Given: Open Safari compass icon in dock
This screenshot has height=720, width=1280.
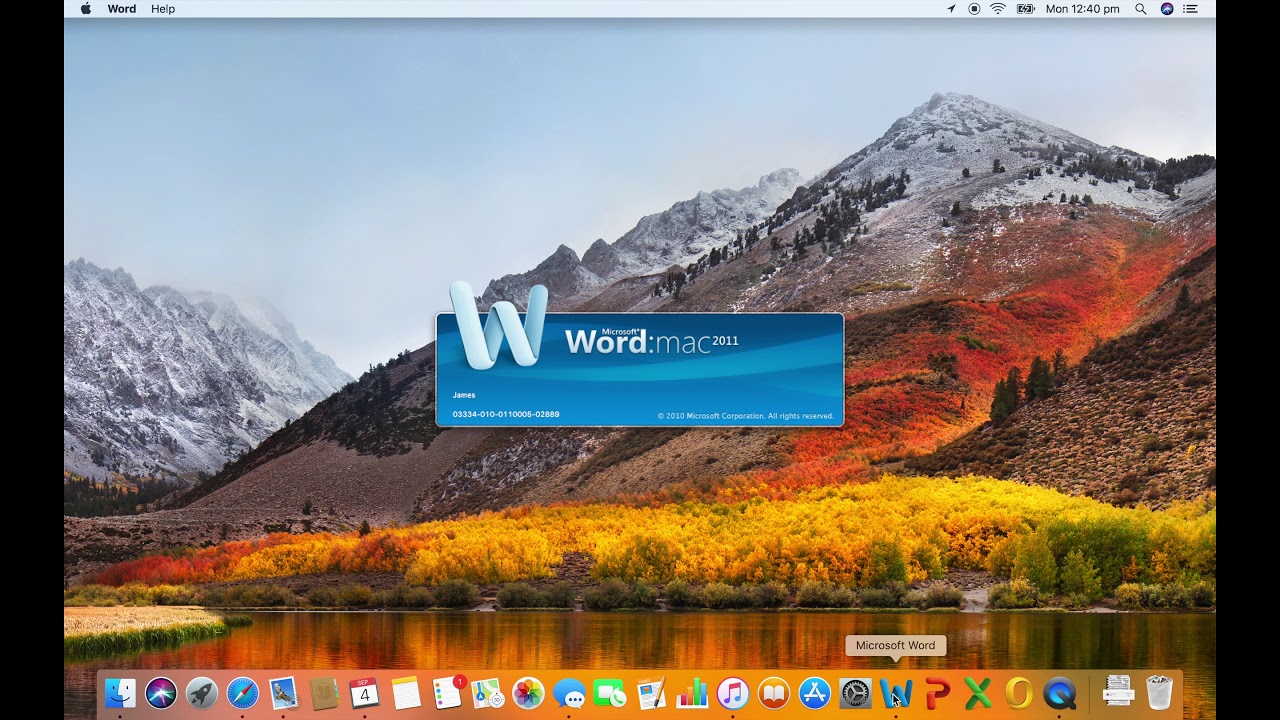Looking at the screenshot, I should (243, 692).
